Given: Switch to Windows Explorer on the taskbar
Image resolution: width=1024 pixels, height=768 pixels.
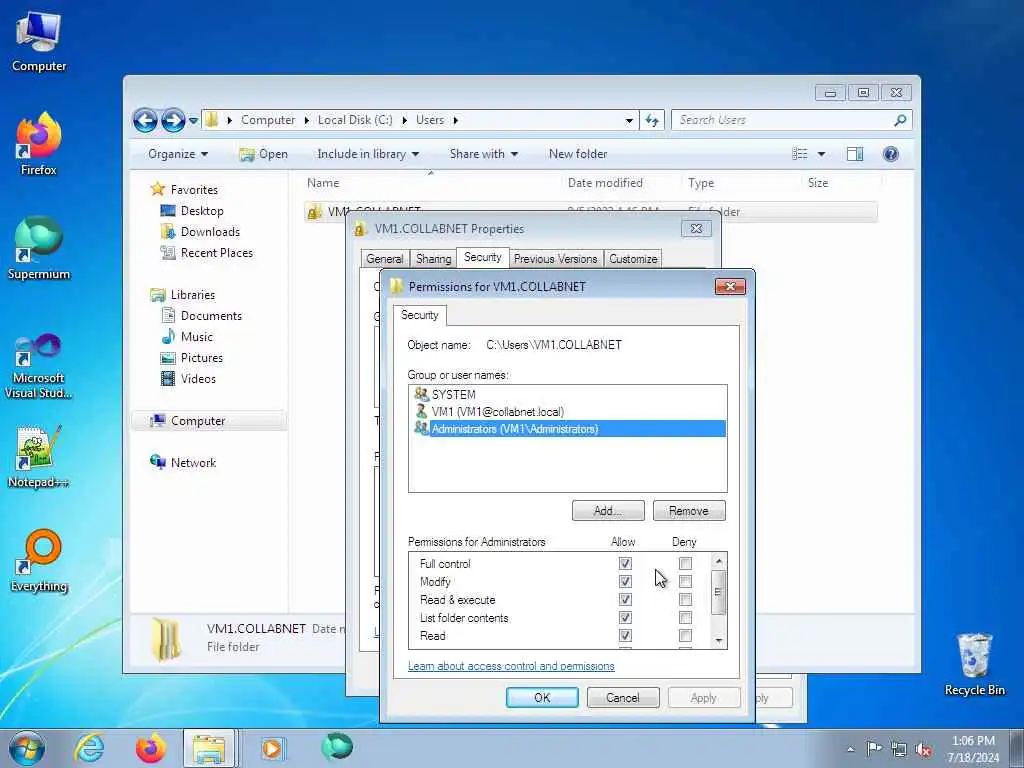Looking at the screenshot, I should [x=209, y=748].
